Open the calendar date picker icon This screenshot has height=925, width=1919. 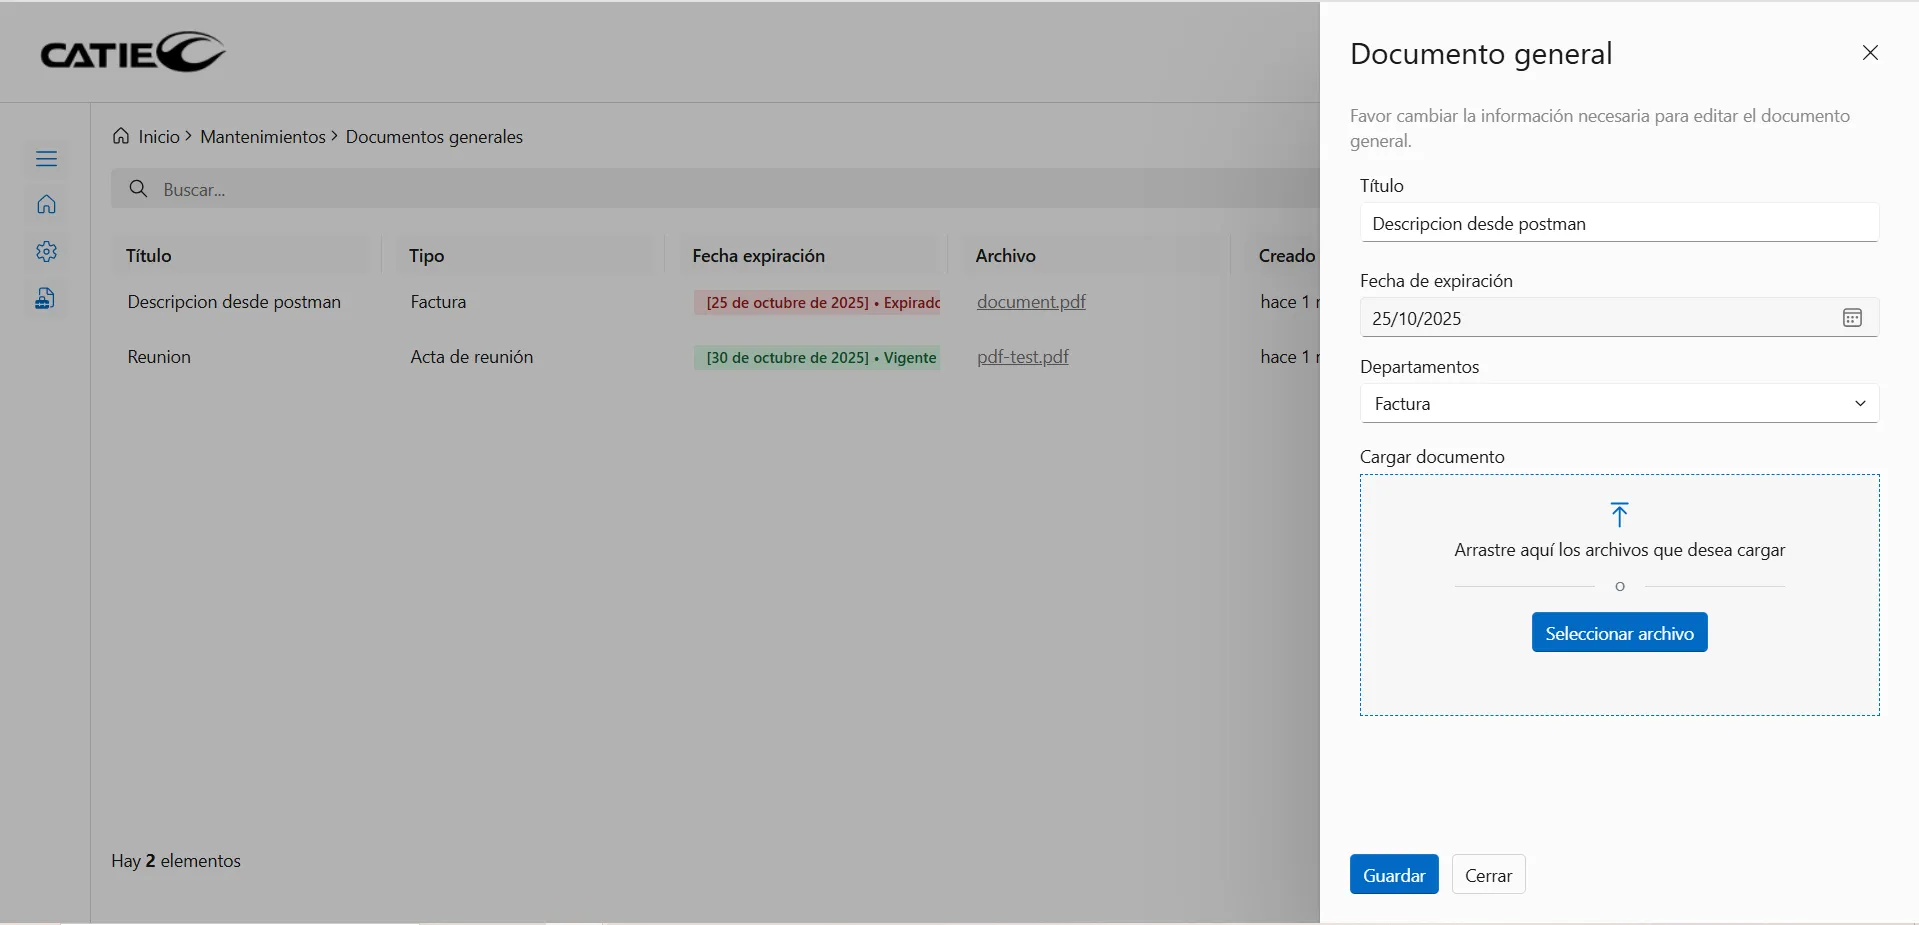click(1852, 318)
